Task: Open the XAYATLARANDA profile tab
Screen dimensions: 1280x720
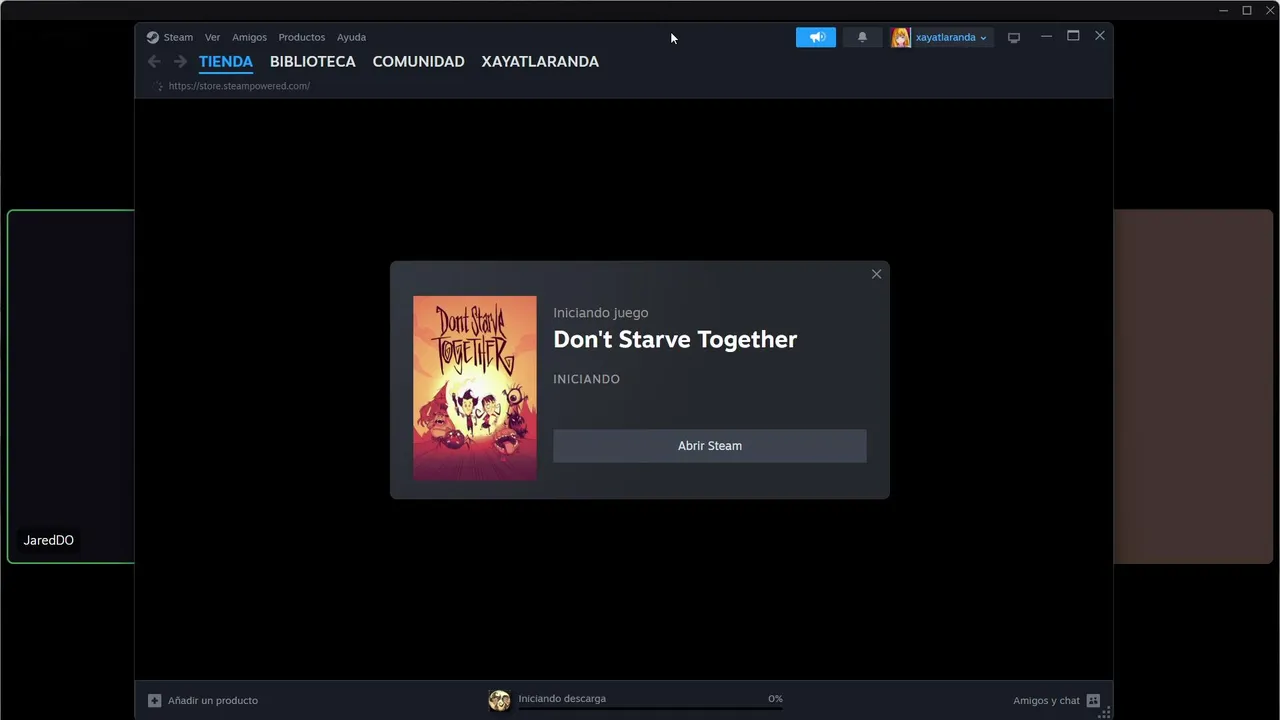Action: (540, 62)
